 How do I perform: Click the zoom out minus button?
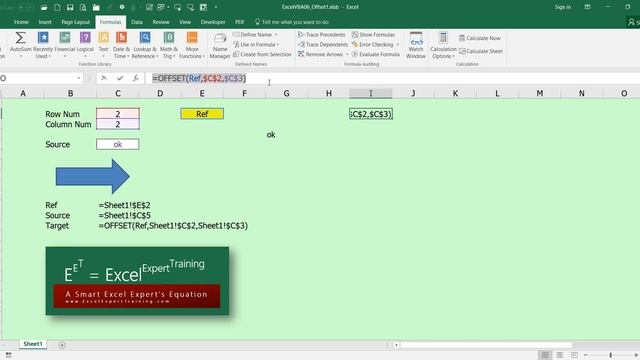tap(586, 355)
